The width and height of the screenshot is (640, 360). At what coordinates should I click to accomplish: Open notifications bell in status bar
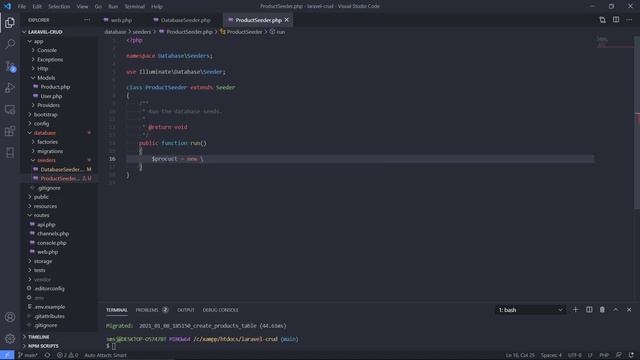point(631,355)
